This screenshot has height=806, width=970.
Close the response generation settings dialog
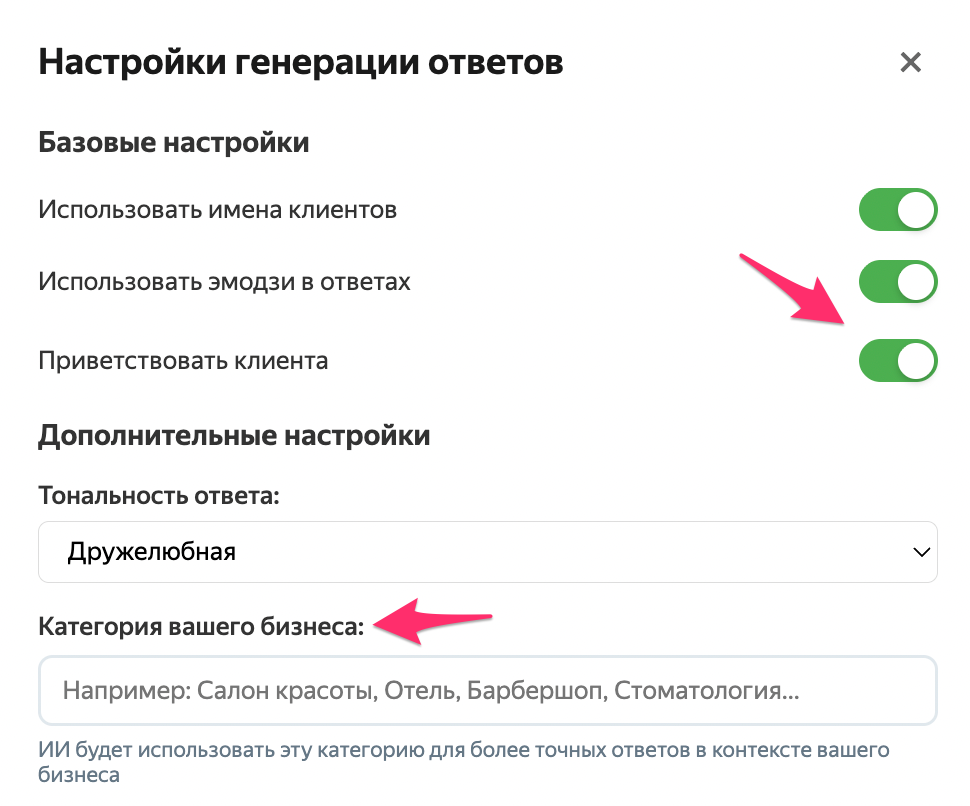click(x=910, y=63)
